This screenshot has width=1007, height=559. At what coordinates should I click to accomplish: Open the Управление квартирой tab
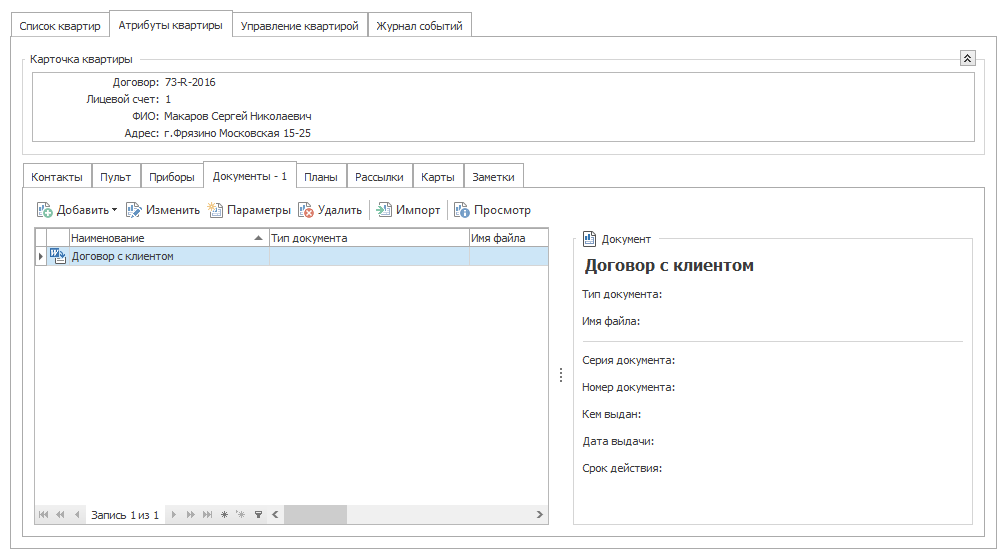[x=299, y=26]
